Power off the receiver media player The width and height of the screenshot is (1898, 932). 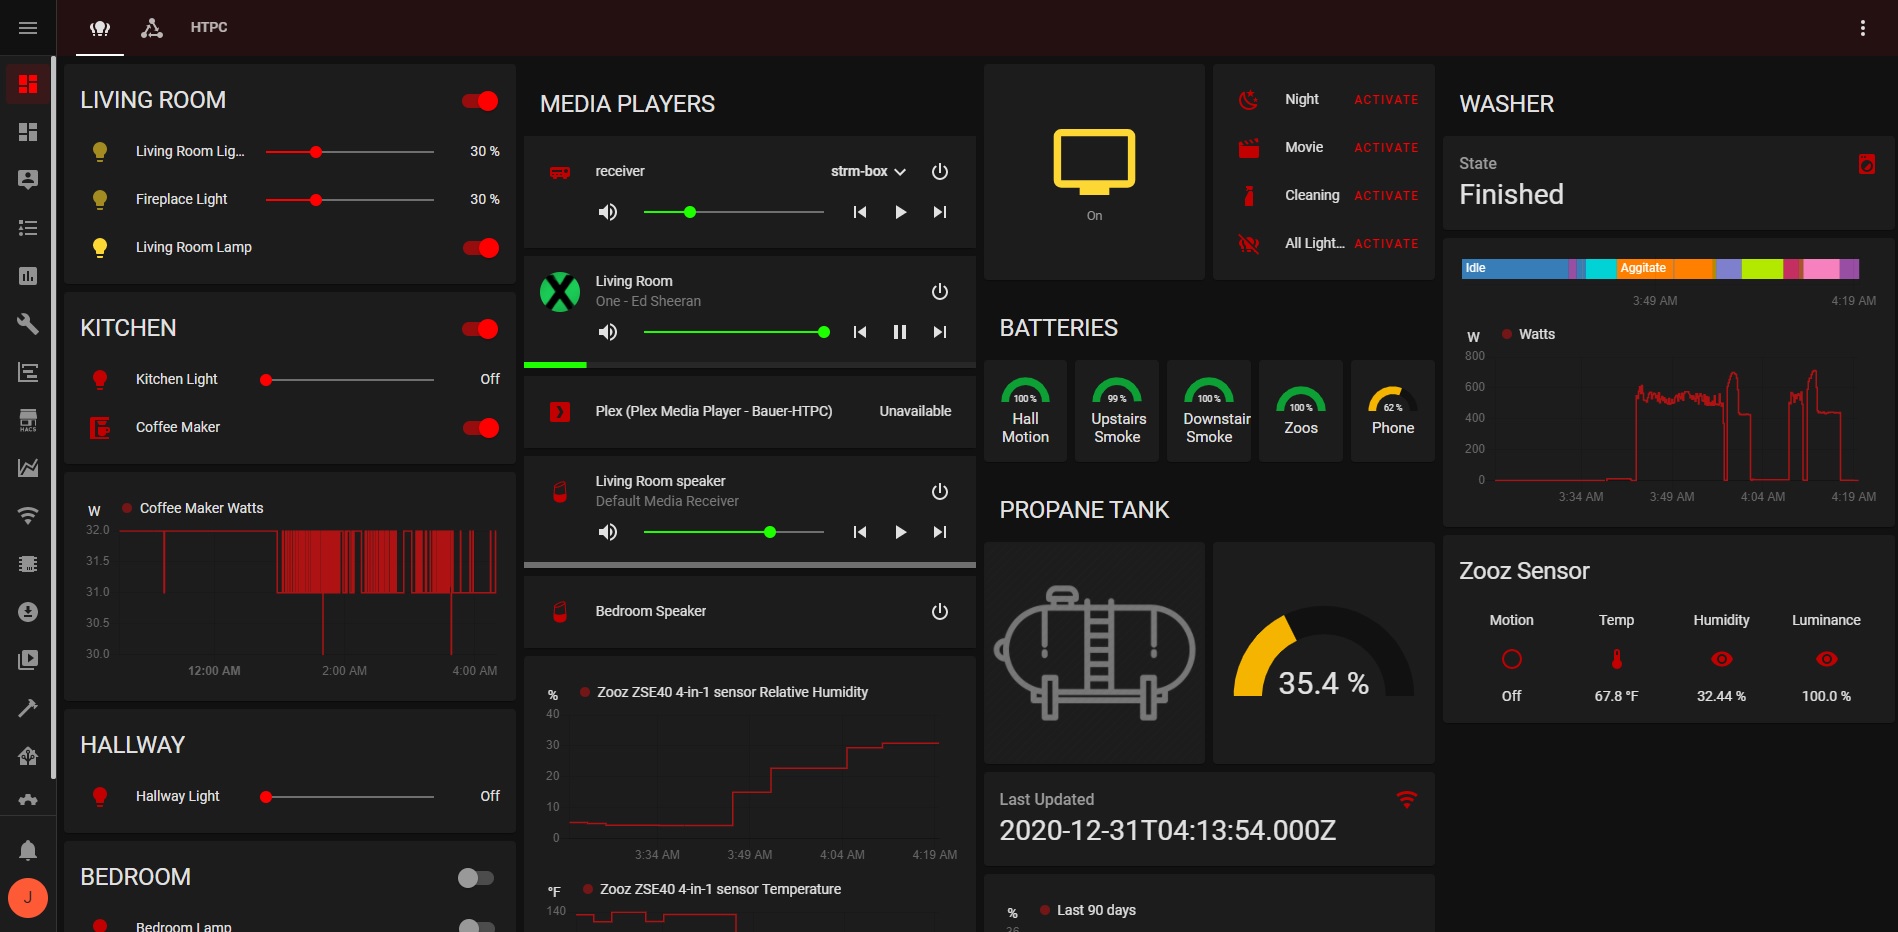point(939,172)
